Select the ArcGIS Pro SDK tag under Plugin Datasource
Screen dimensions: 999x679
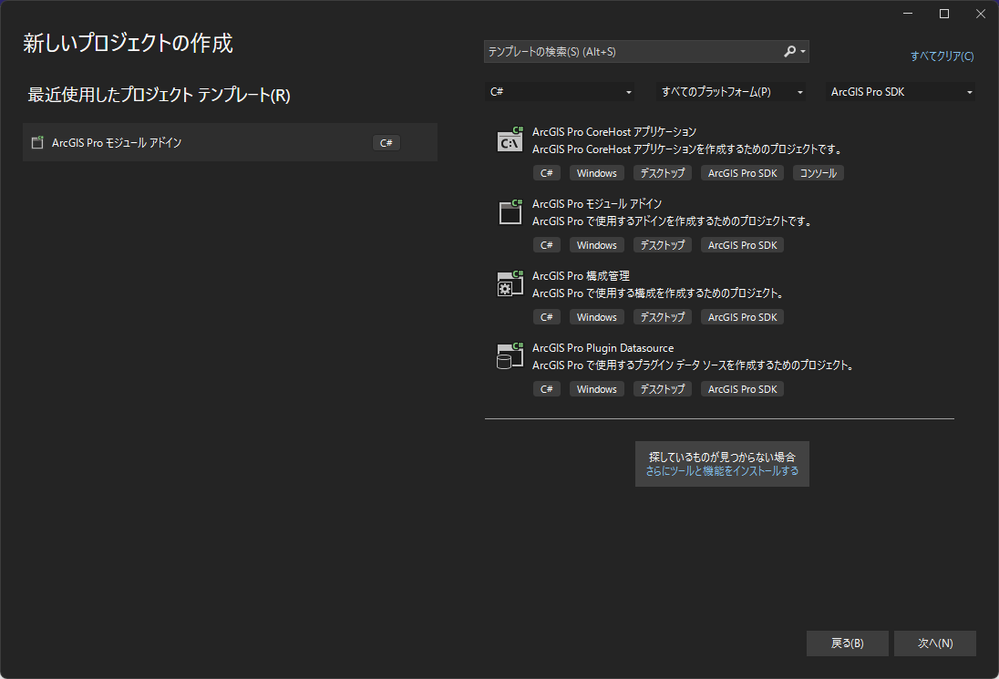[x=742, y=388]
